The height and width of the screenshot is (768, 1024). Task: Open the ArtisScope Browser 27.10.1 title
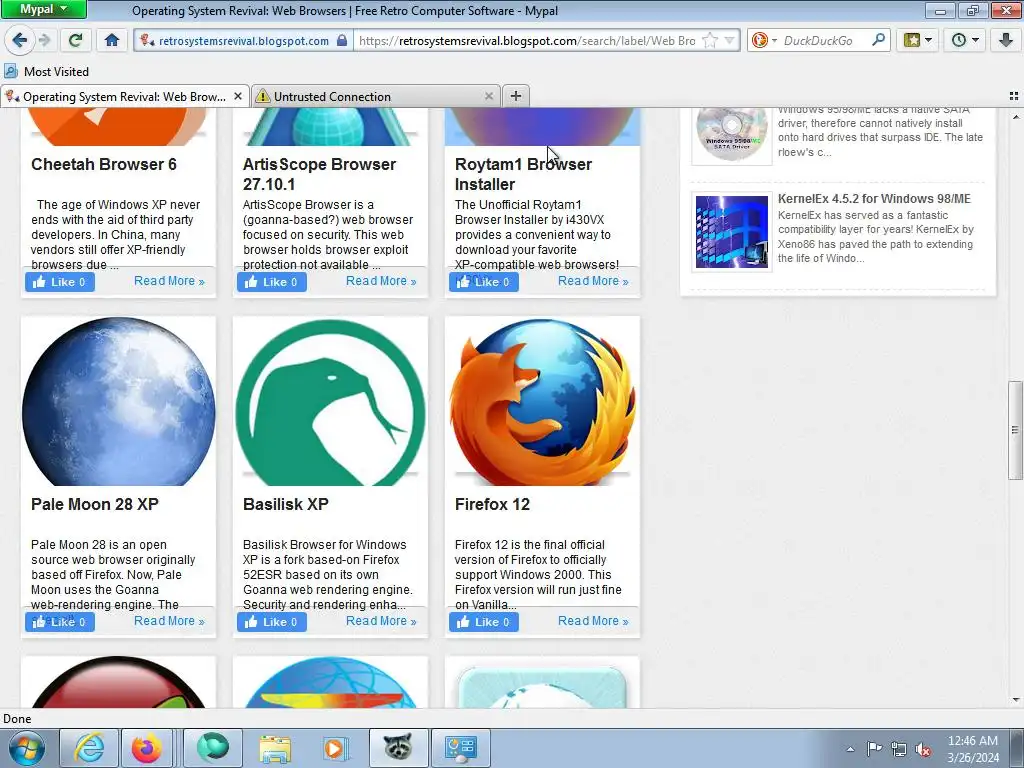click(319, 174)
